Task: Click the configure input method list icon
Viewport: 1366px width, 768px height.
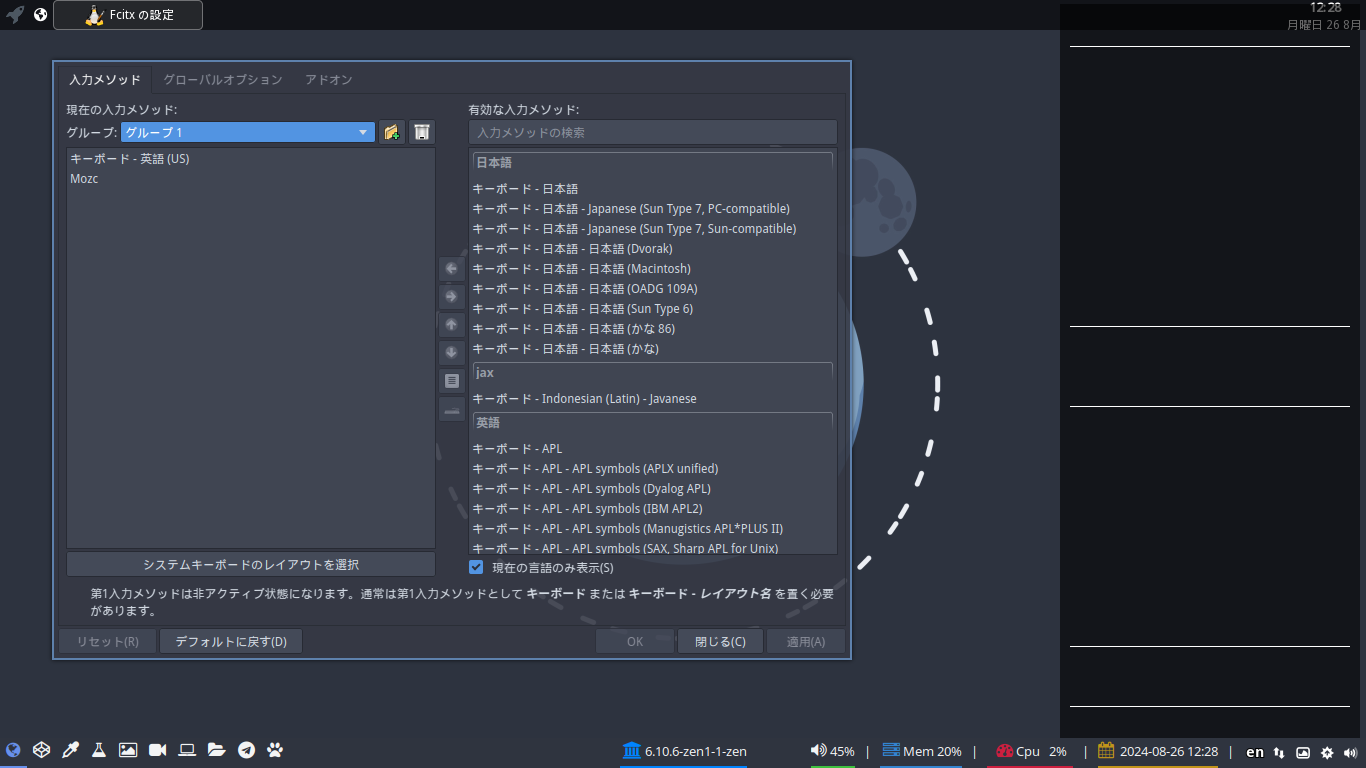Action: coord(451,381)
